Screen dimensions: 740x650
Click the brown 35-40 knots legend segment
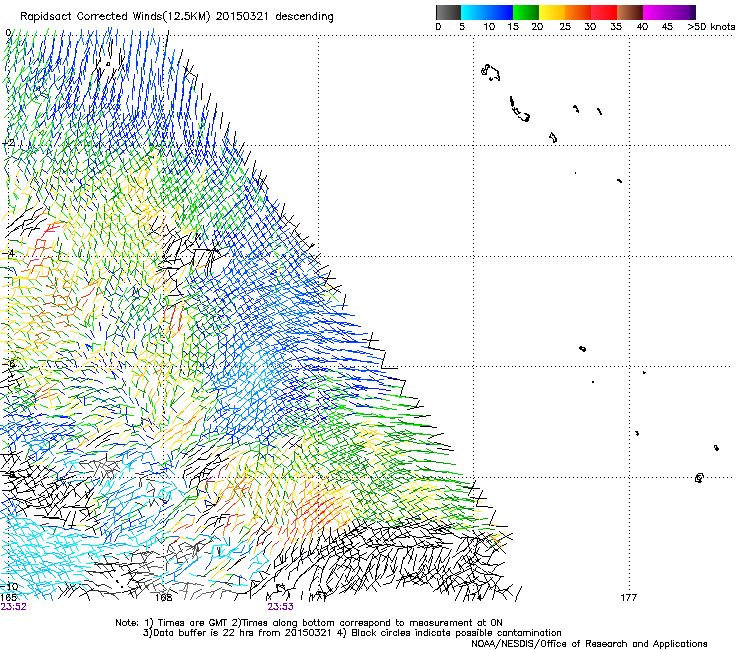click(630, 12)
